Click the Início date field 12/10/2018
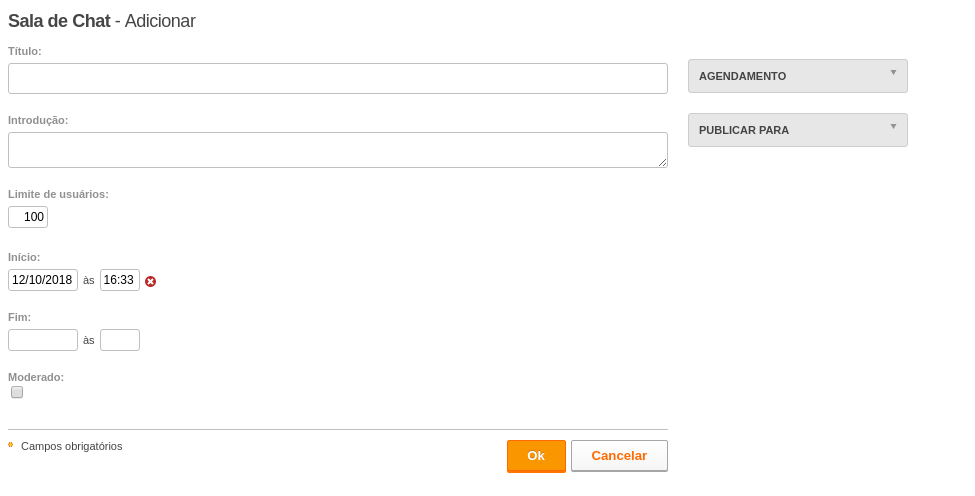 pos(43,280)
